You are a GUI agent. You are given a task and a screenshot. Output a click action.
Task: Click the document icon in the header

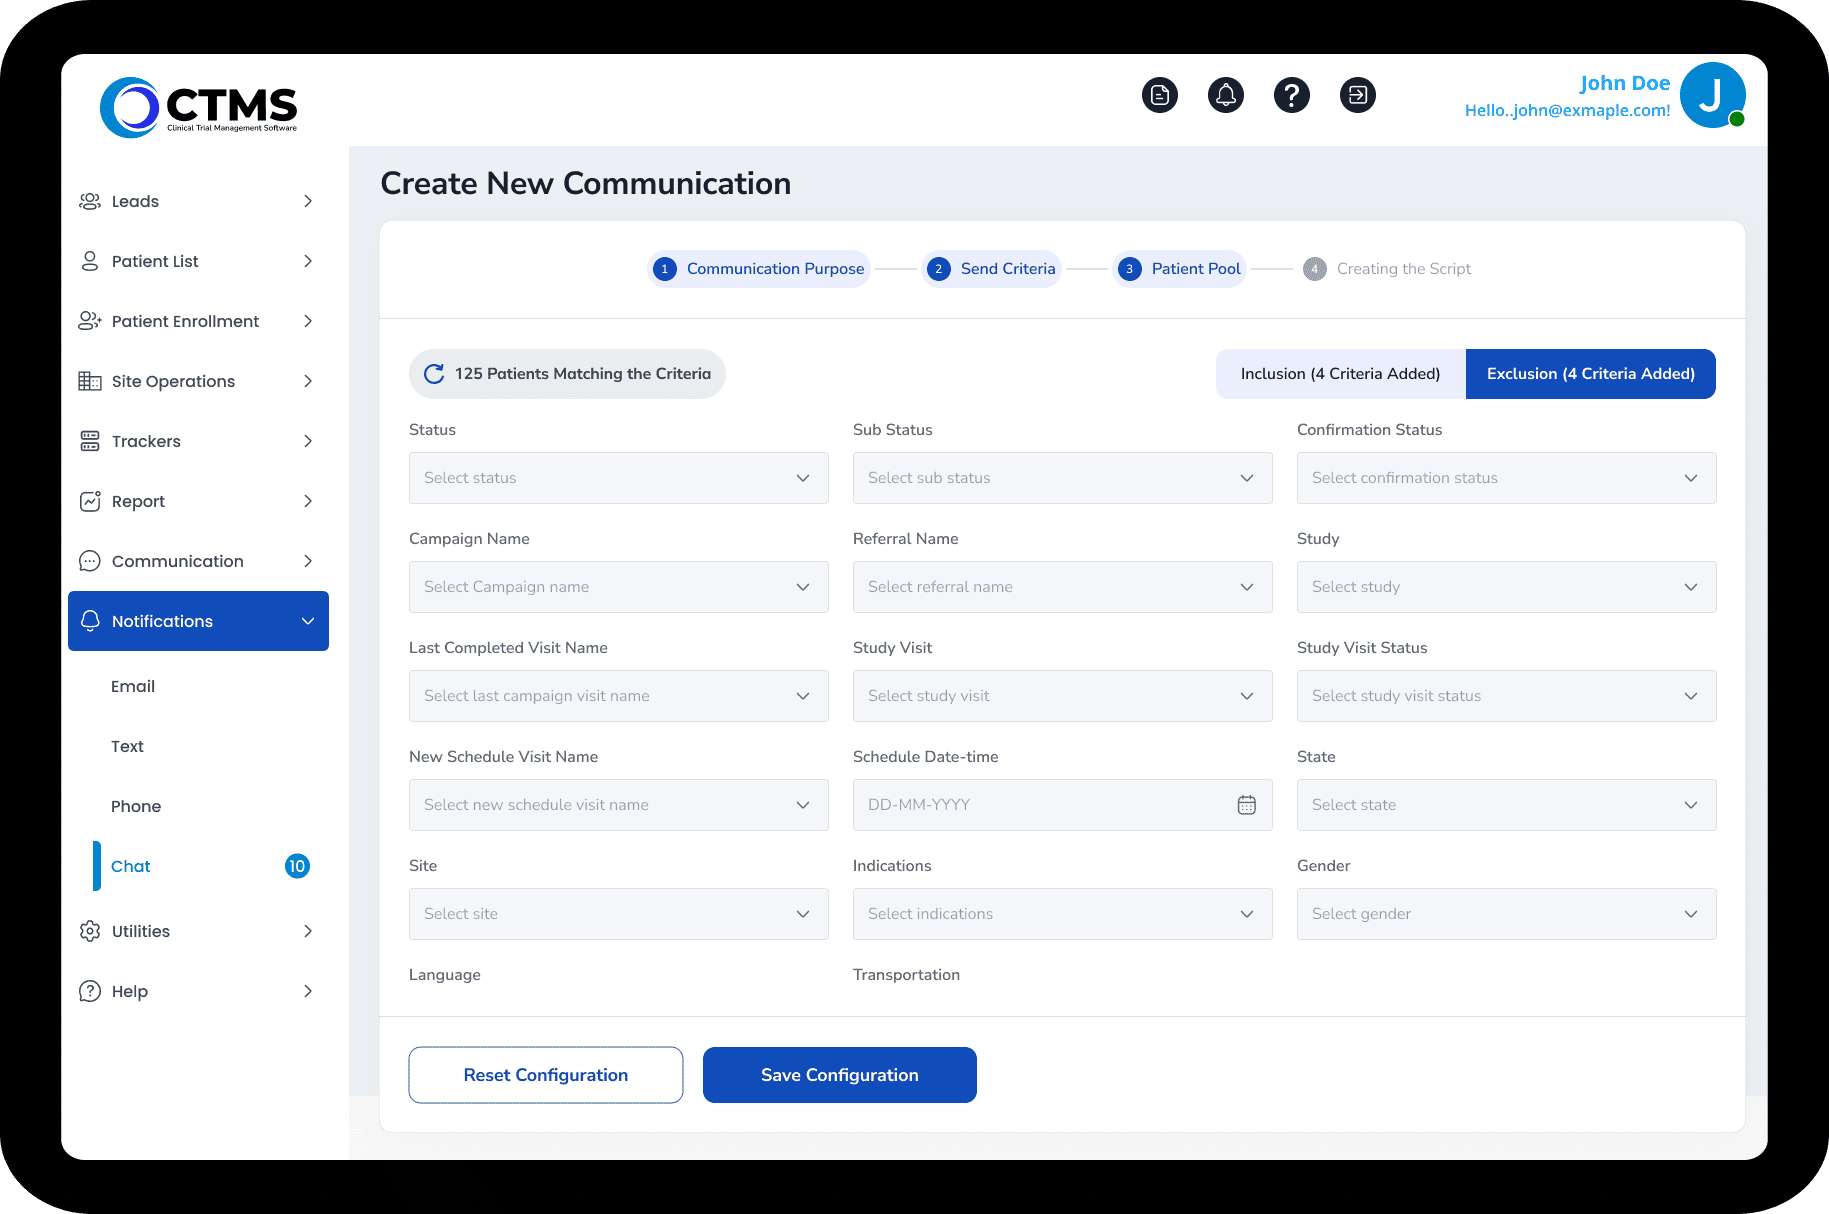coord(1160,95)
